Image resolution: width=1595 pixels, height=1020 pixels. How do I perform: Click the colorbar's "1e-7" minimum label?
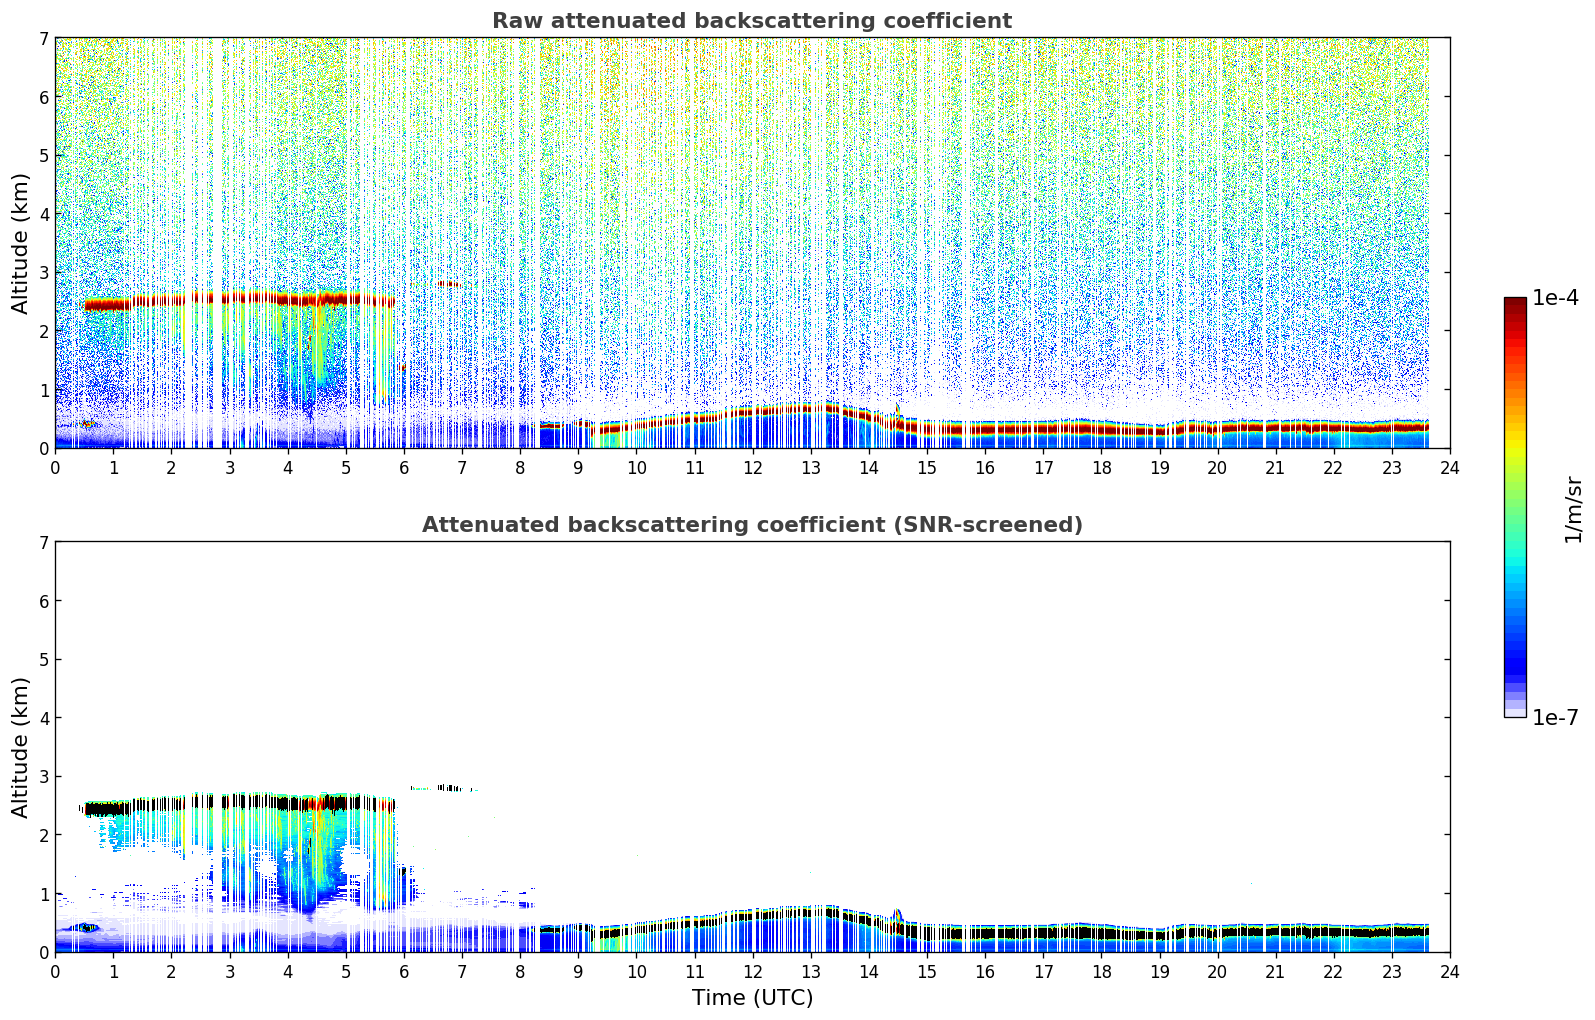(1555, 717)
